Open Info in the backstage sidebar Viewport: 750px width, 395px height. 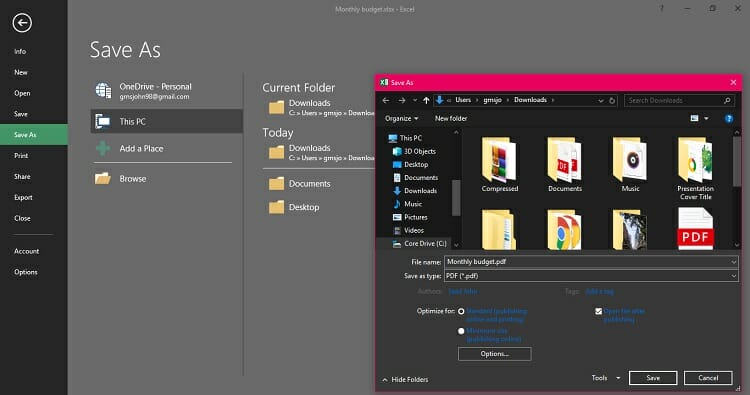click(20, 51)
